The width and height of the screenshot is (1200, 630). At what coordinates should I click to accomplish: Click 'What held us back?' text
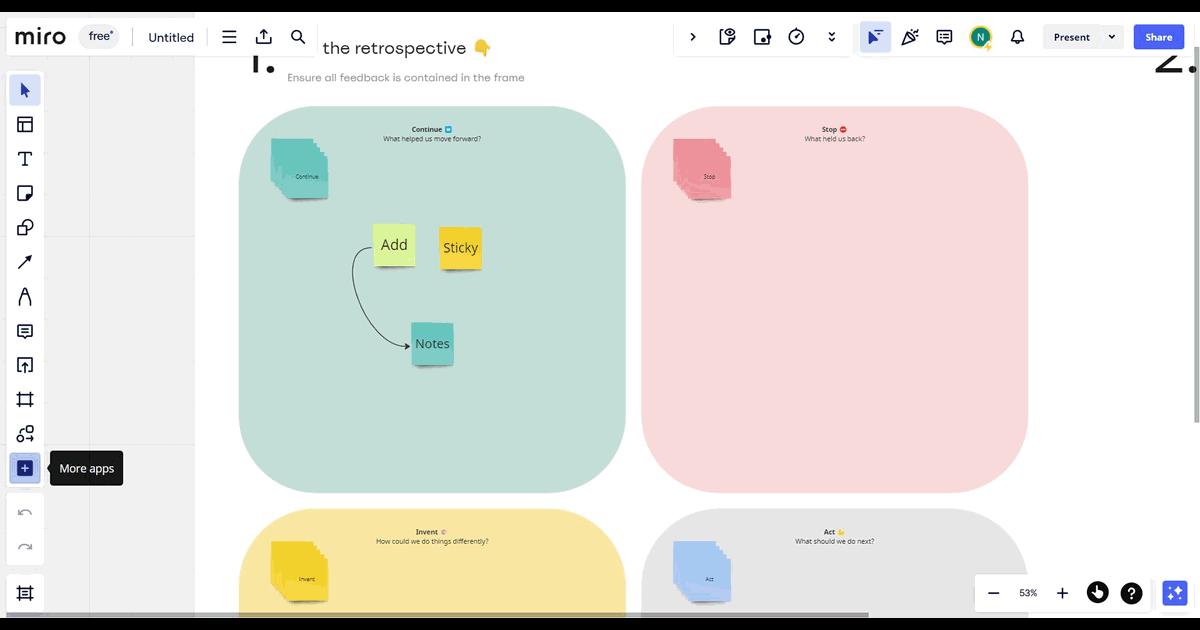point(835,139)
